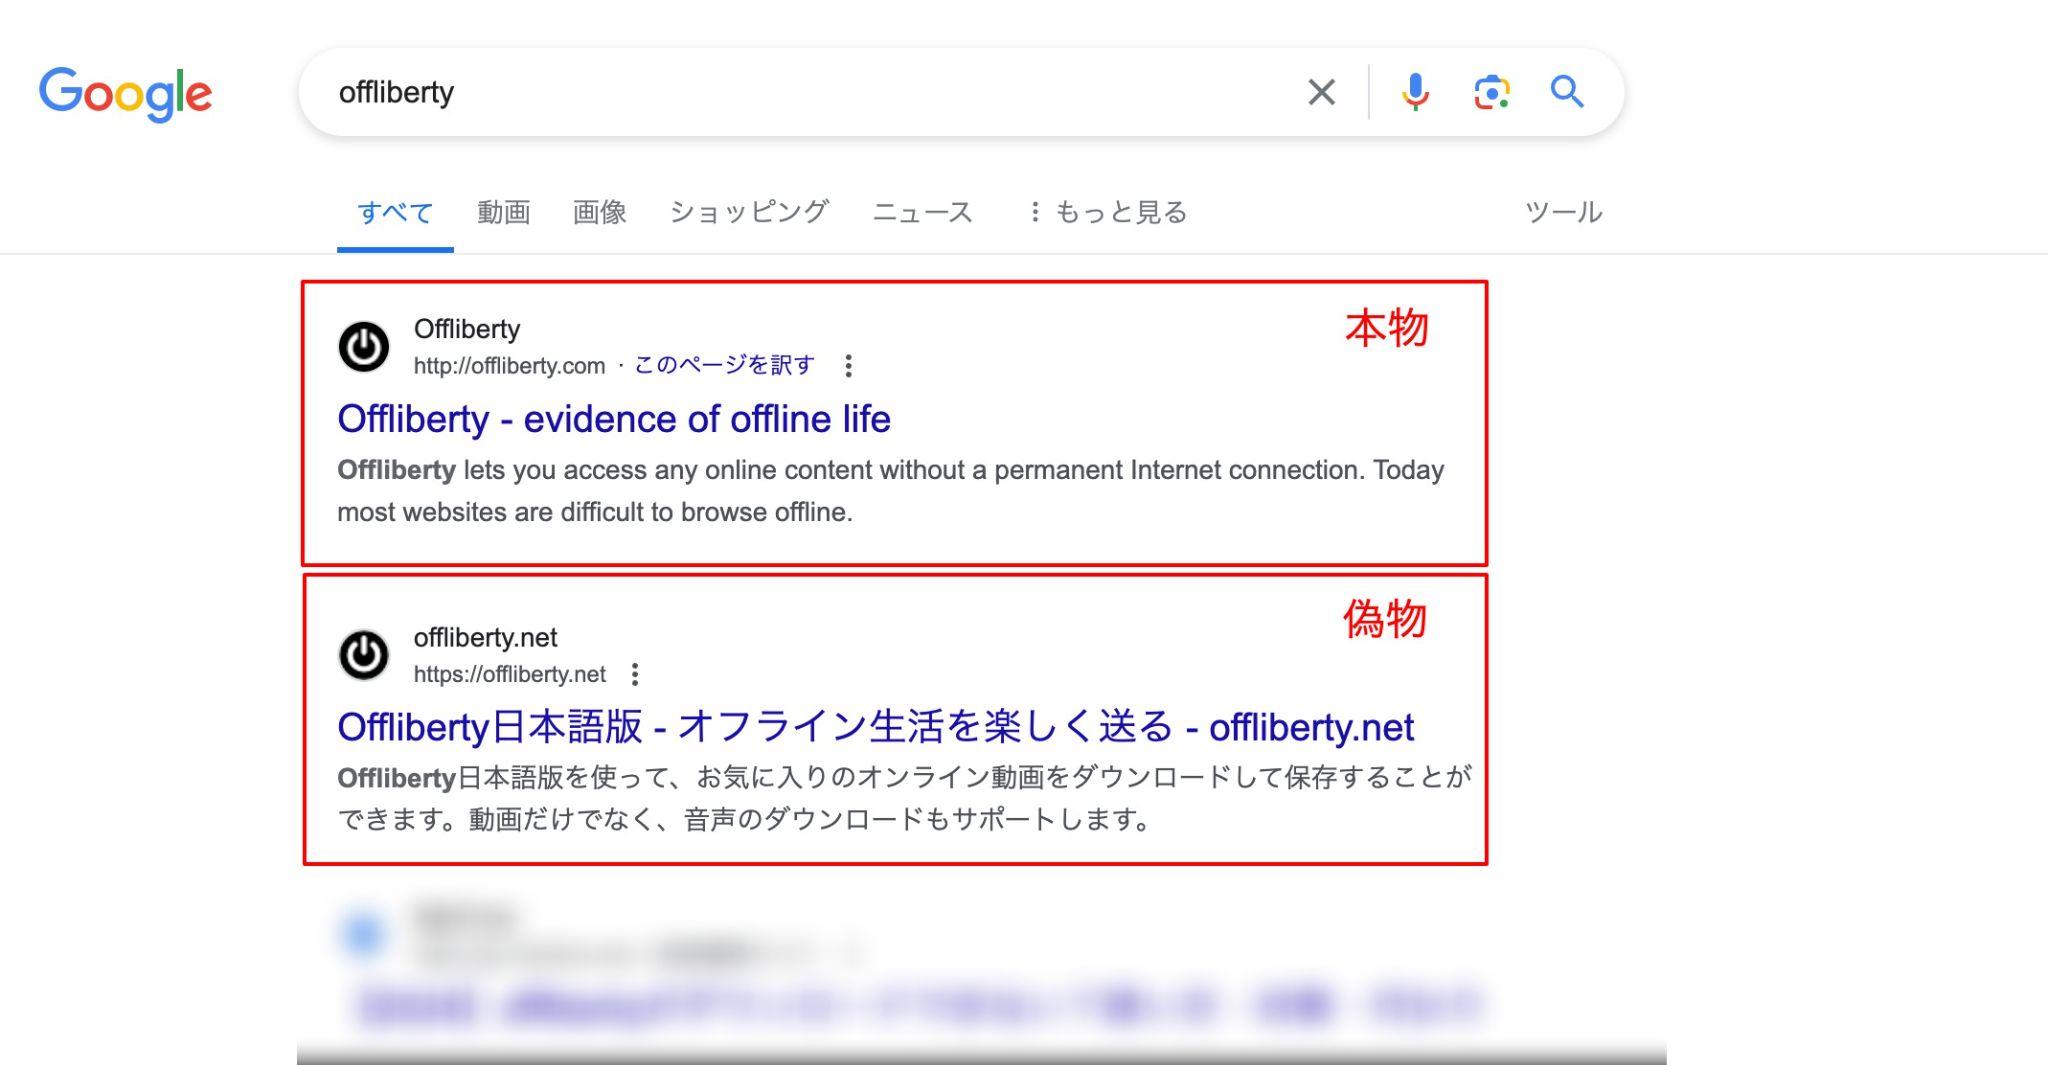Image resolution: width=2048 pixels, height=1065 pixels.
Task: Clear the search box with the X icon
Action: tap(1321, 92)
